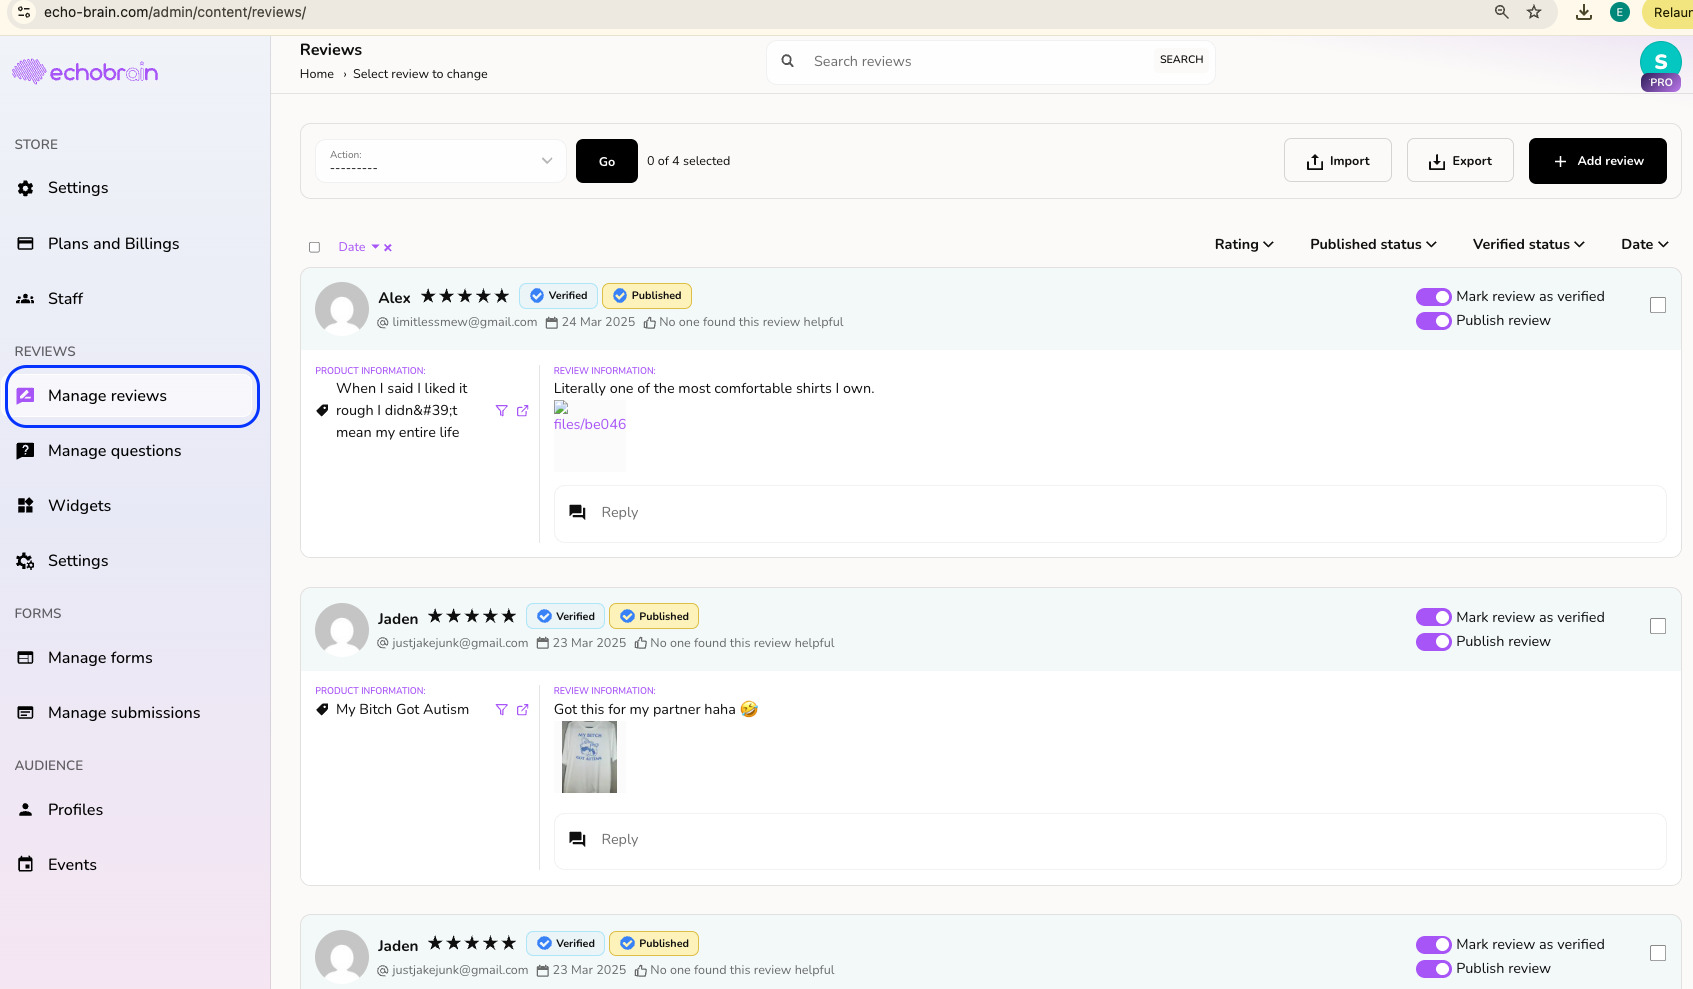Screen dimensions: 1693x989
Task: Toggle Mark review as verified for Alex
Action: 1433,297
